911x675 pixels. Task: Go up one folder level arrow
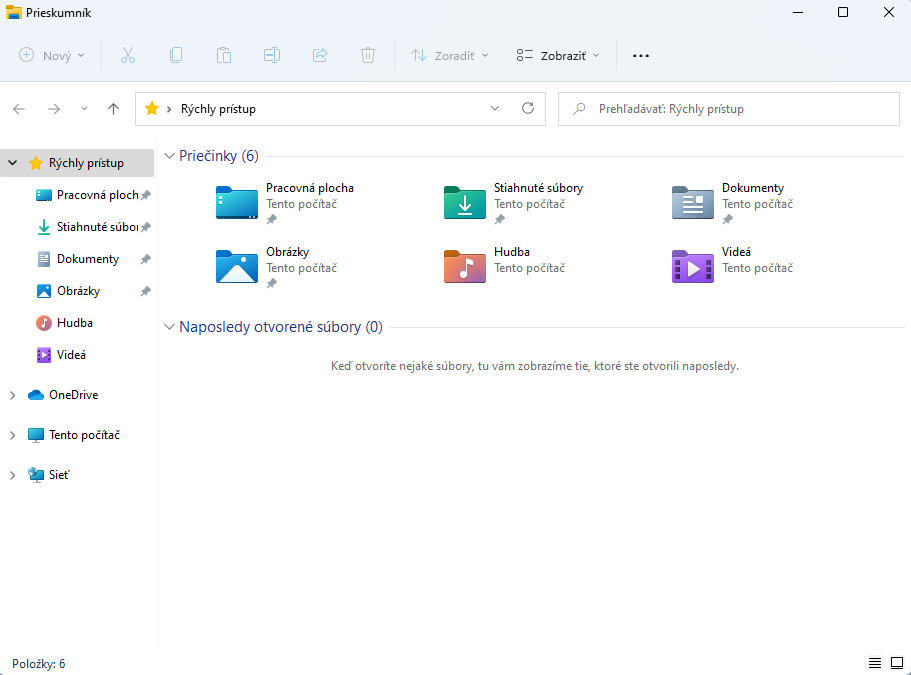click(x=113, y=109)
